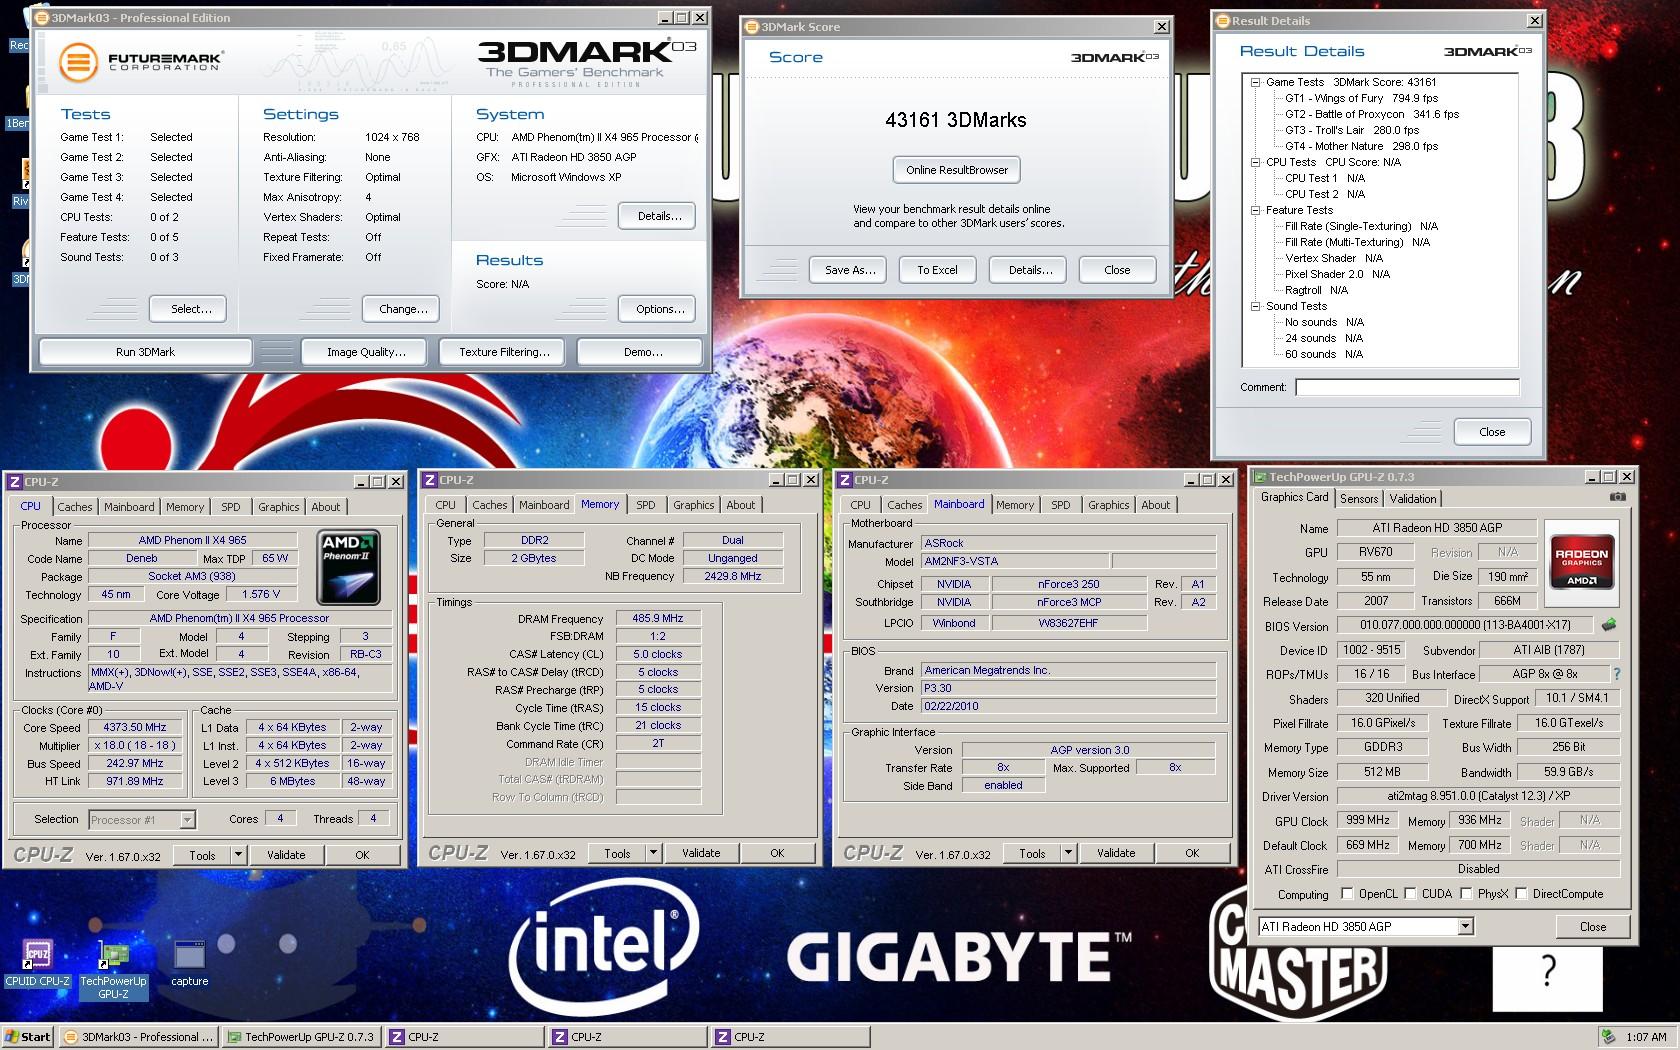Click Bus Interface question mark in GPU-Z
The width and height of the screenshot is (1680, 1050).
1616,674
